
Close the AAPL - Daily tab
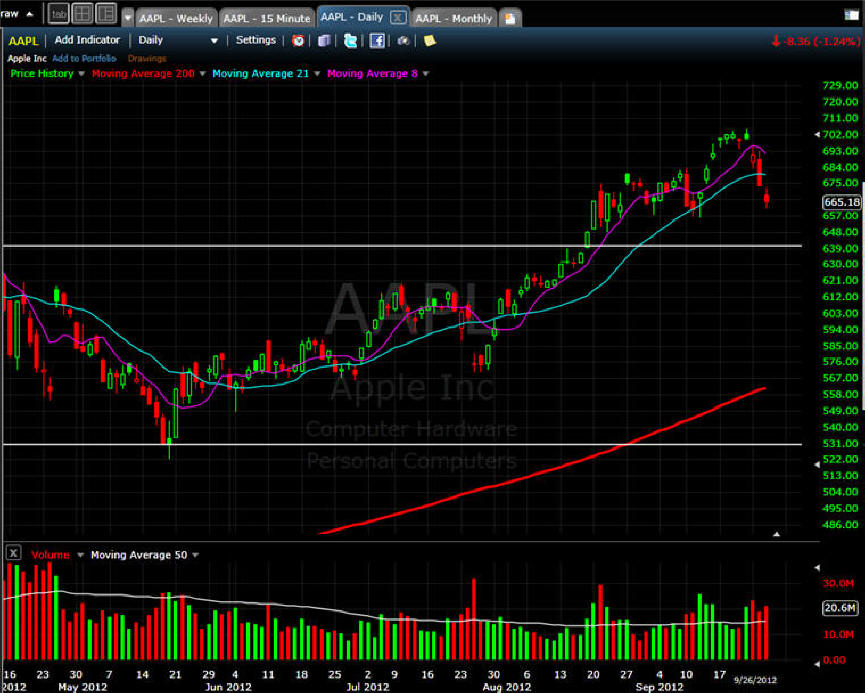[398, 17]
